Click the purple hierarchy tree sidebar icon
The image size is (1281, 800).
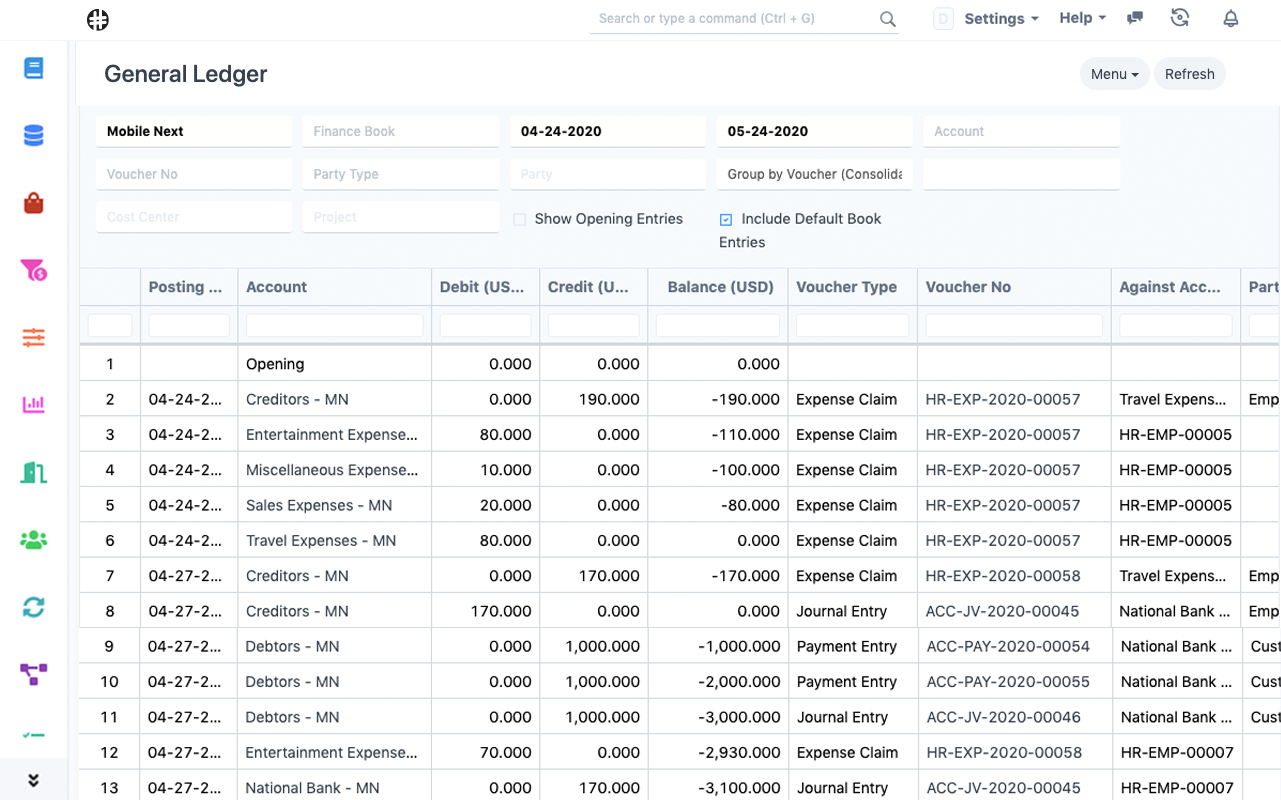[x=34, y=675]
